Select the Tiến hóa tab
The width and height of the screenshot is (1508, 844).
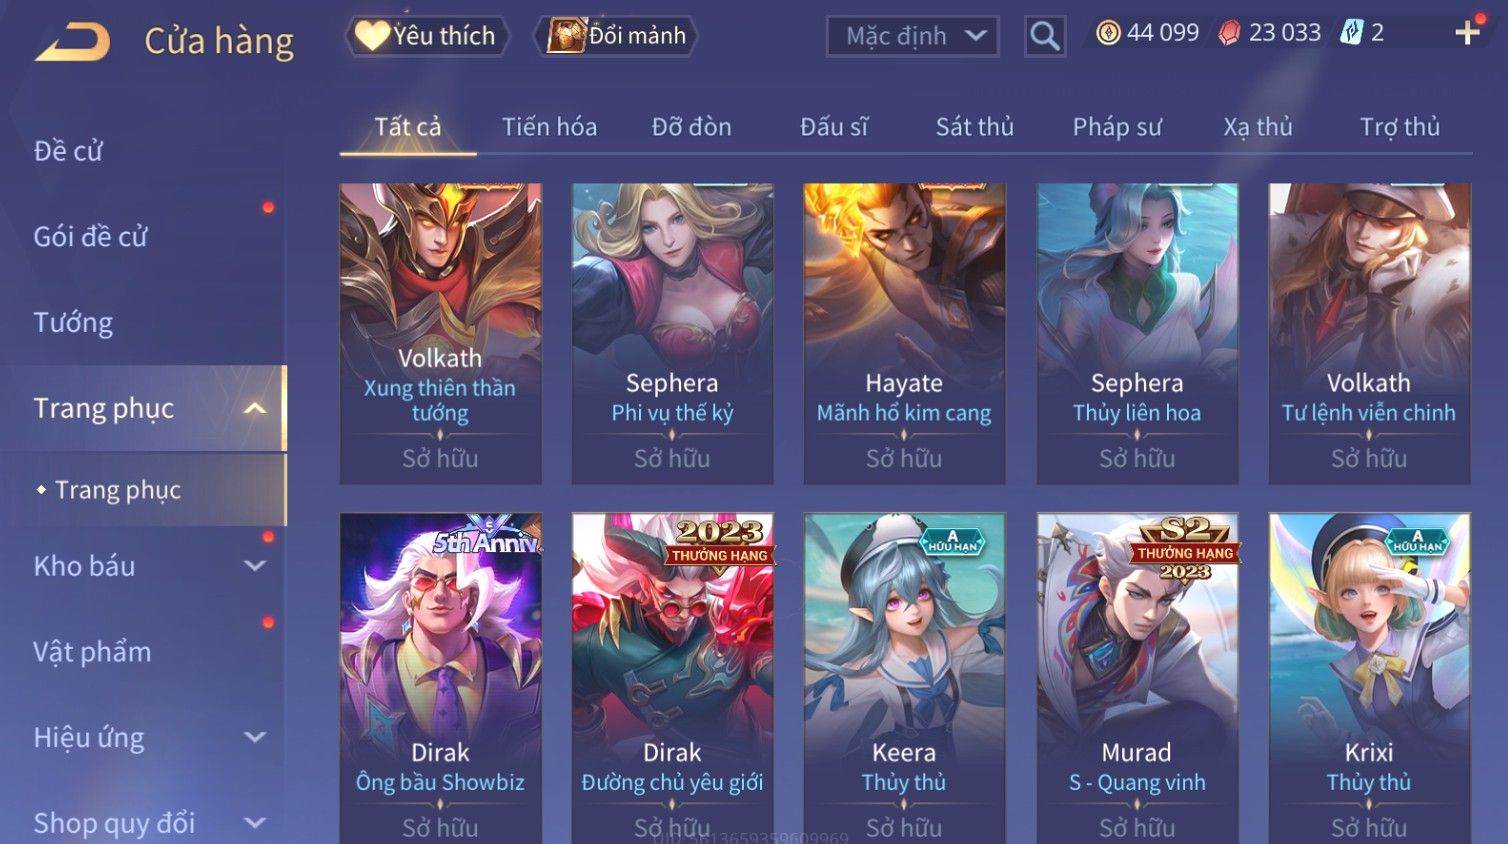[549, 127]
